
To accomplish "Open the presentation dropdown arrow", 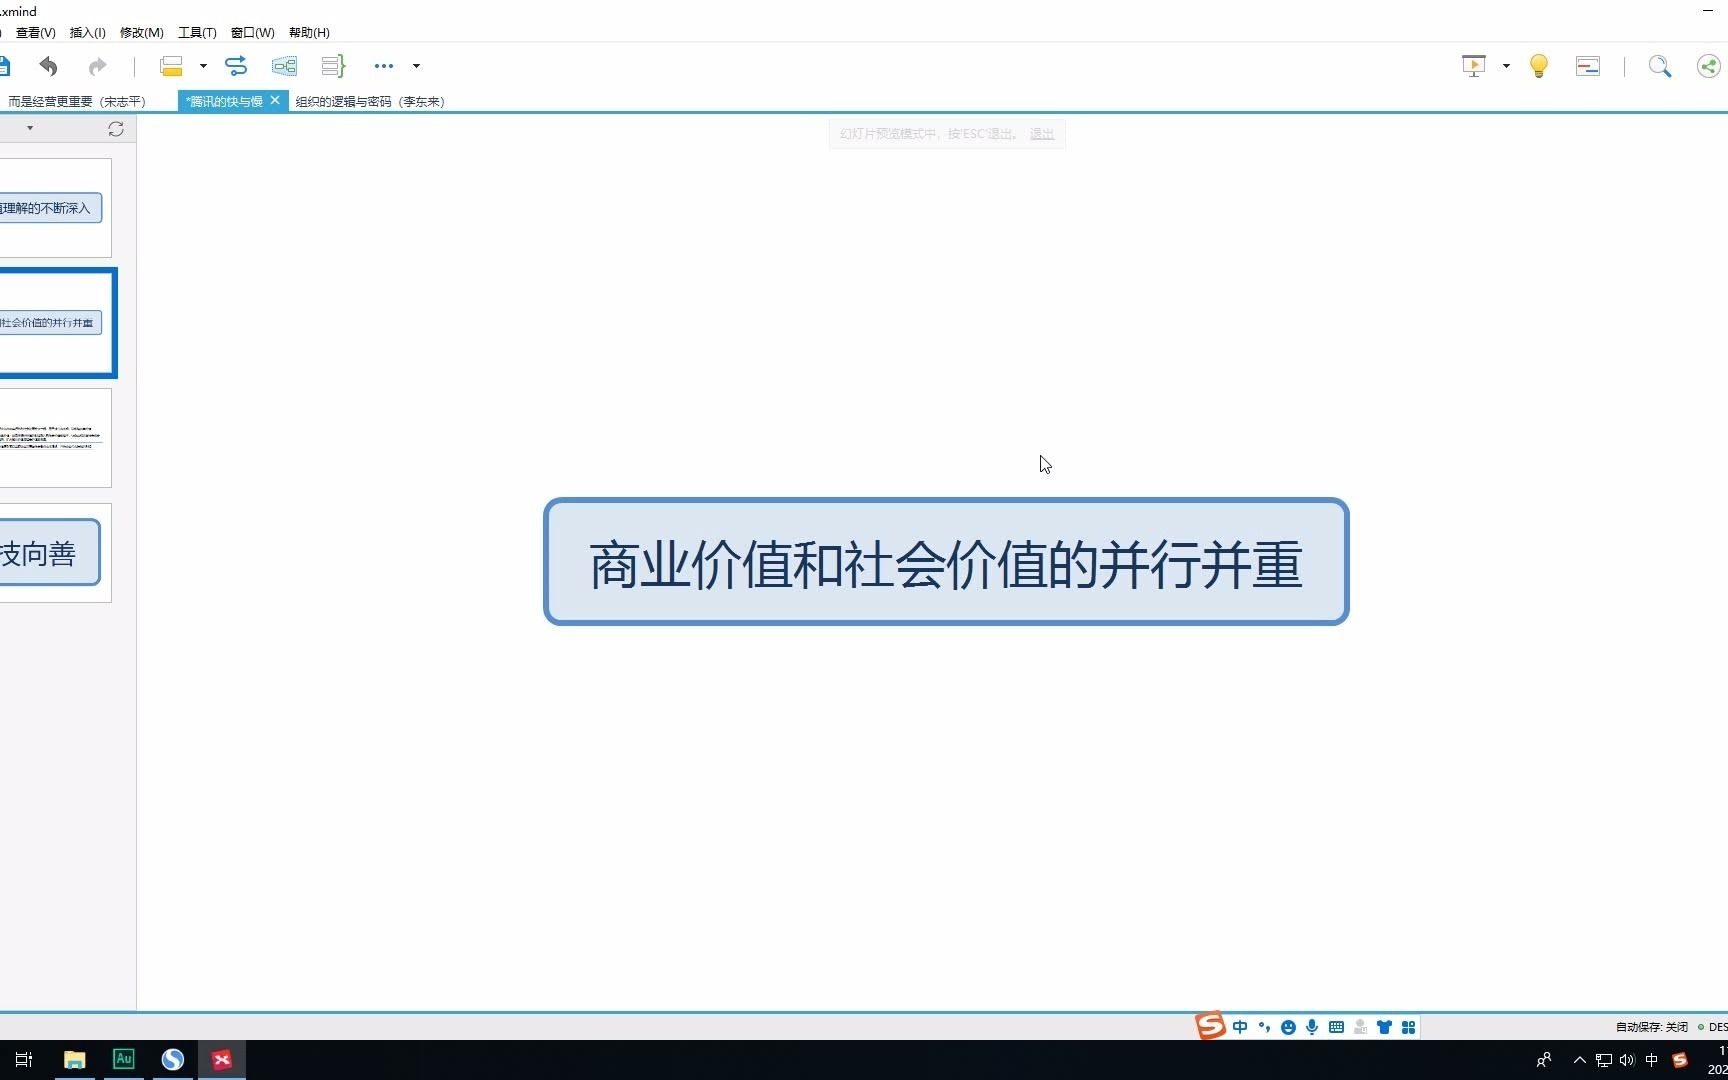I will point(1506,66).
